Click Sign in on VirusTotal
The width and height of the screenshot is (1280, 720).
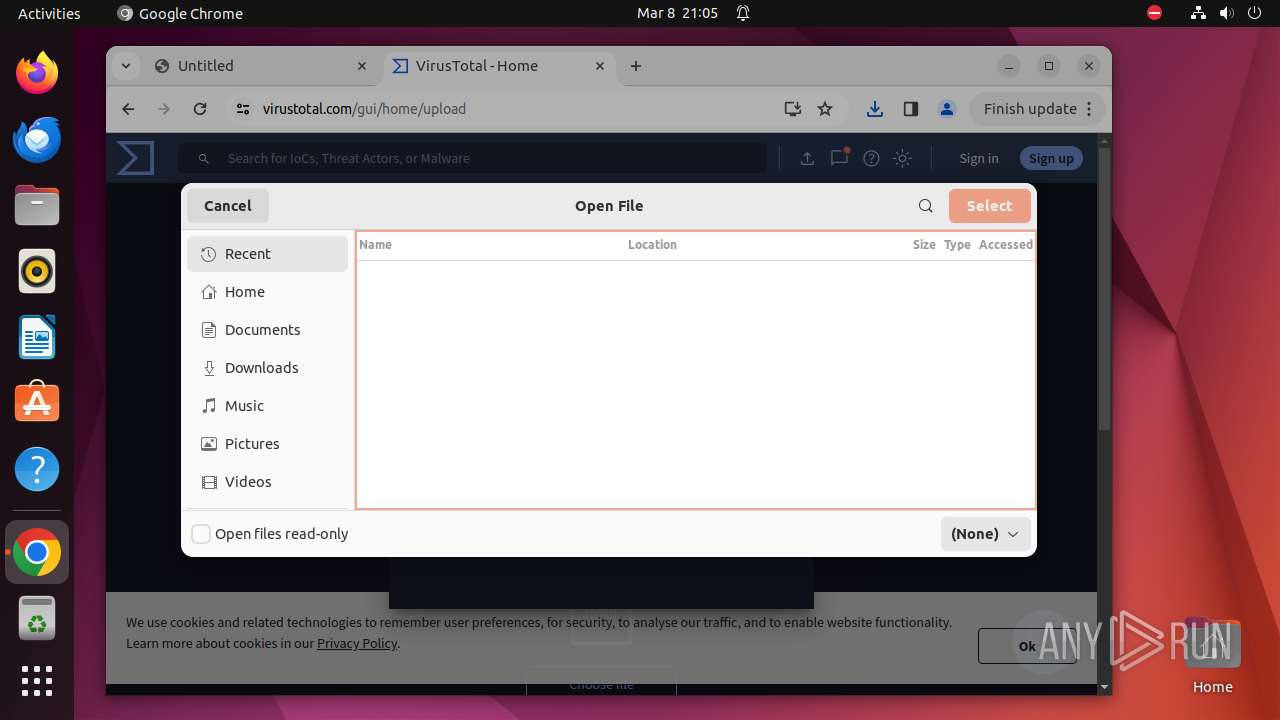coord(979,158)
